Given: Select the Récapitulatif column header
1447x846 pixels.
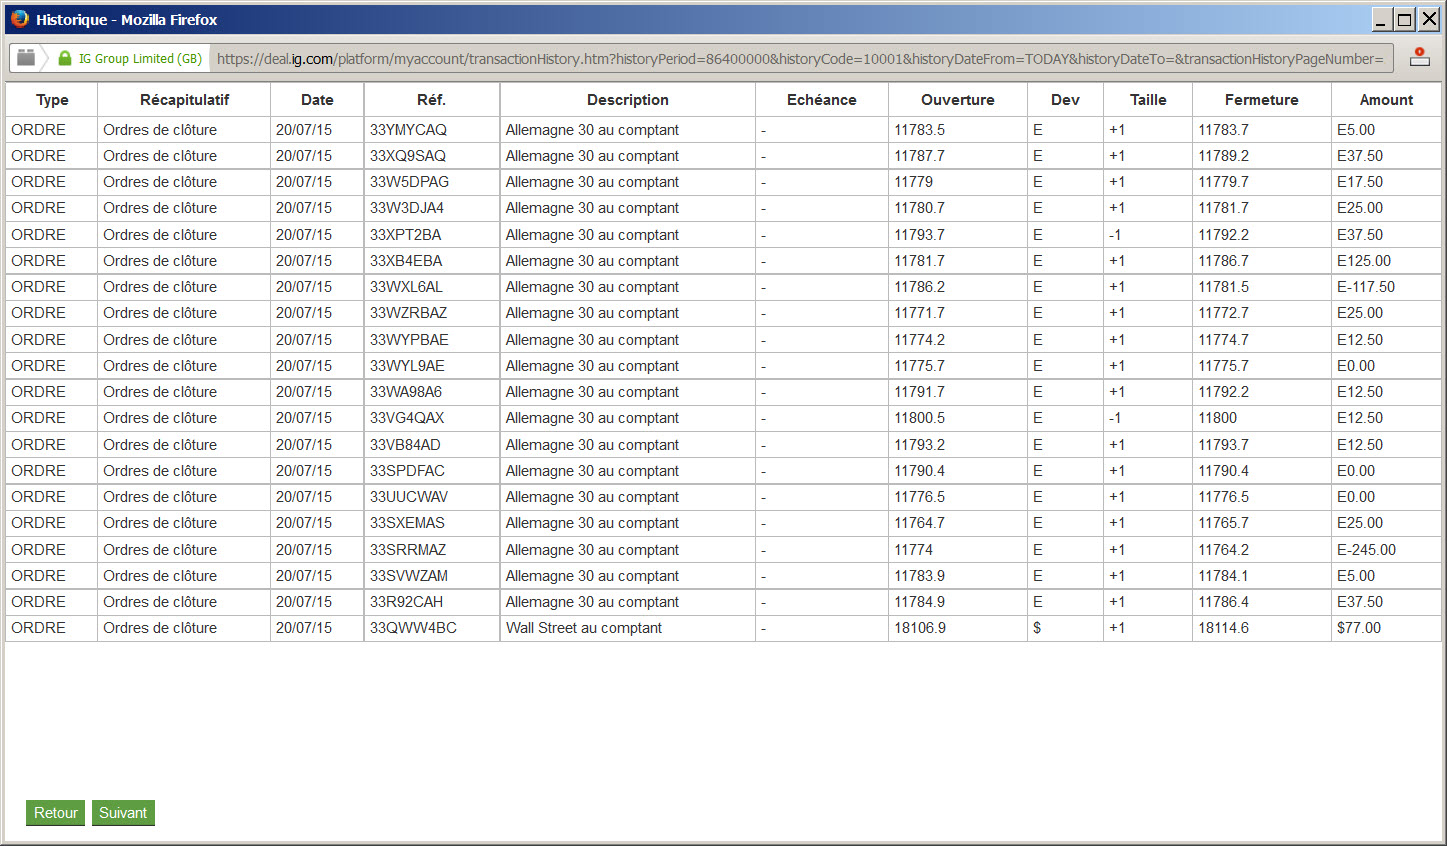Looking at the screenshot, I should (x=184, y=100).
